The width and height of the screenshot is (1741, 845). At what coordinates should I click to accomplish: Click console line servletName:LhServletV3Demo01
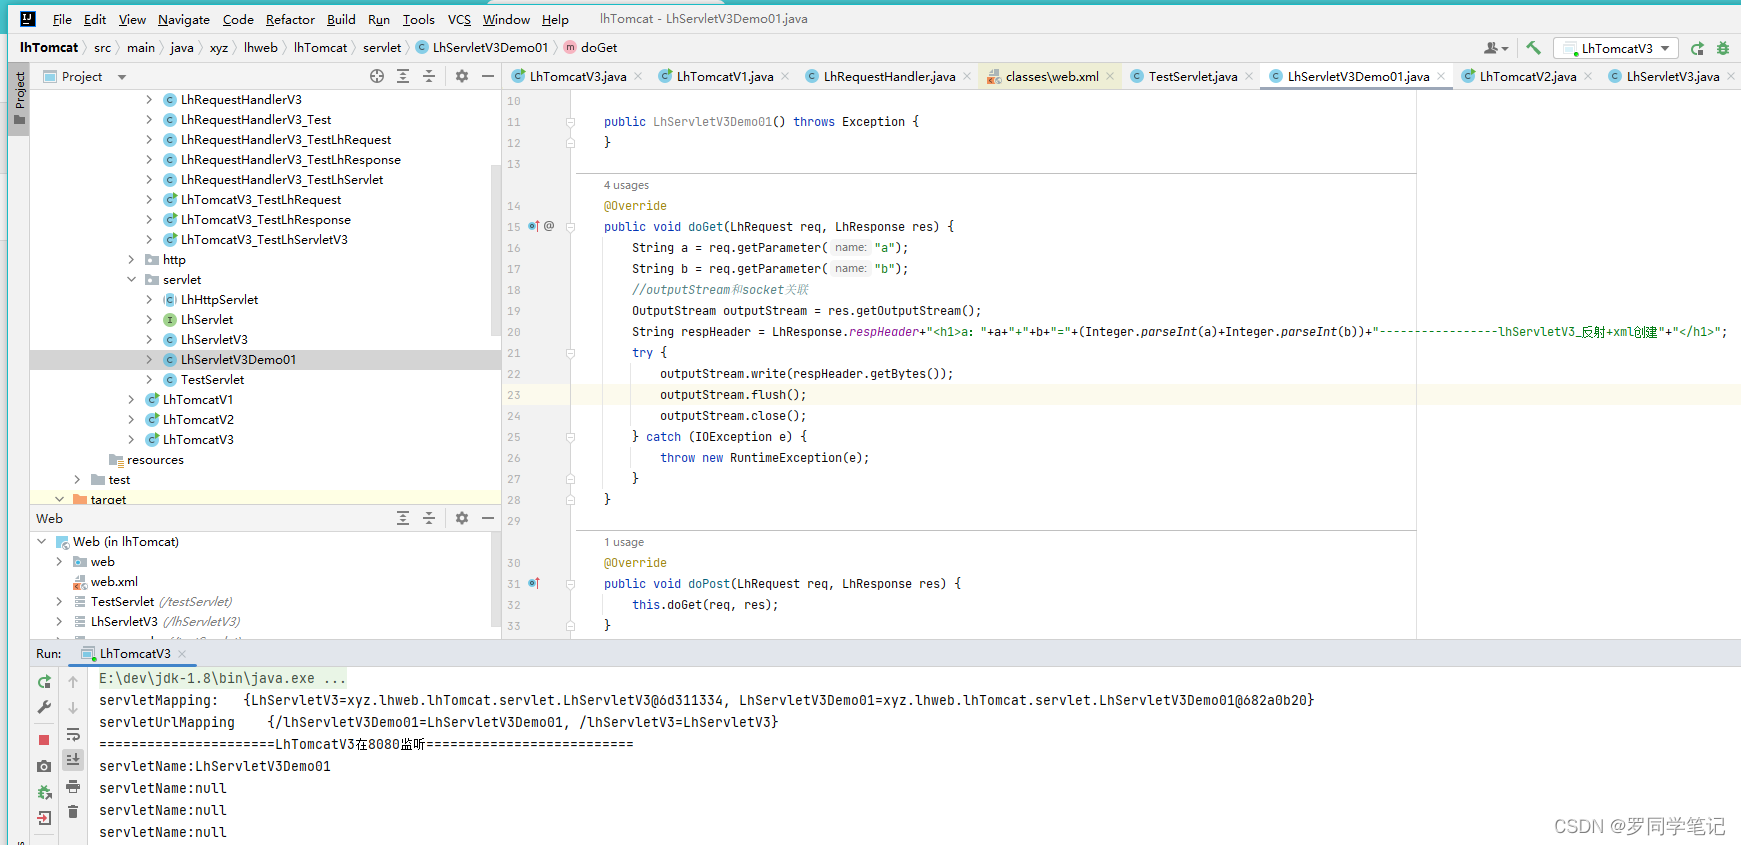(214, 767)
